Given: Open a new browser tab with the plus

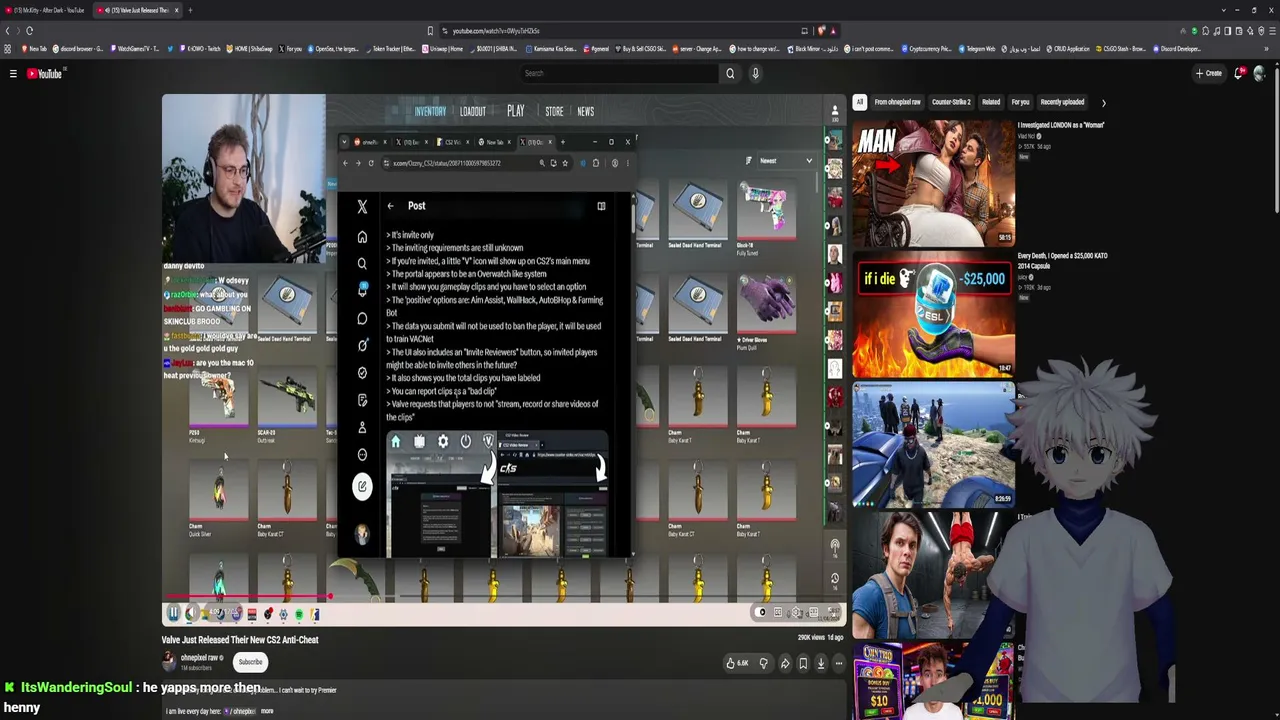Looking at the screenshot, I should coord(190,10).
